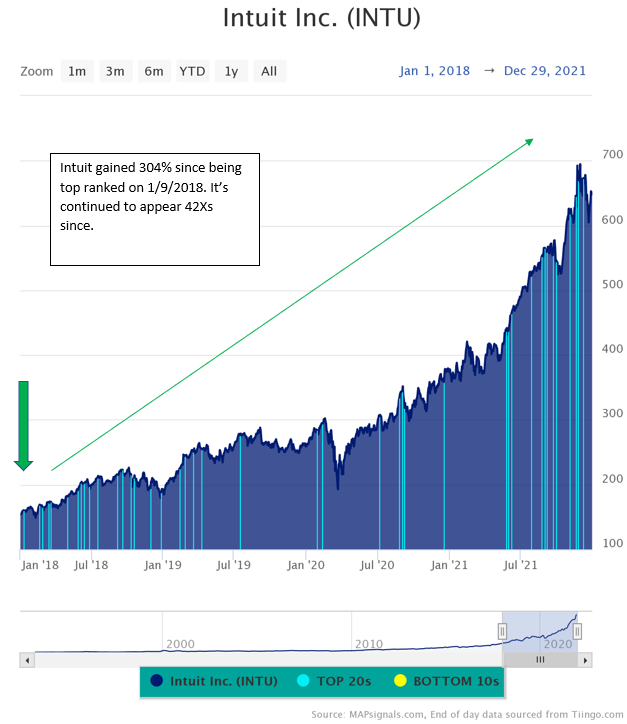Edit the Jan 1, 2018 start date
The image size is (627, 724).
[x=434, y=71]
